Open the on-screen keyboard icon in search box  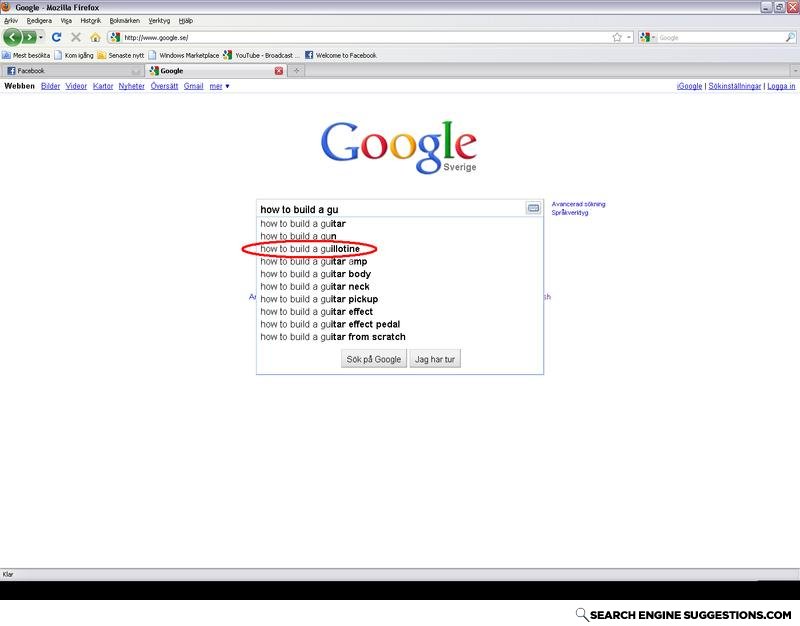tap(533, 208)
